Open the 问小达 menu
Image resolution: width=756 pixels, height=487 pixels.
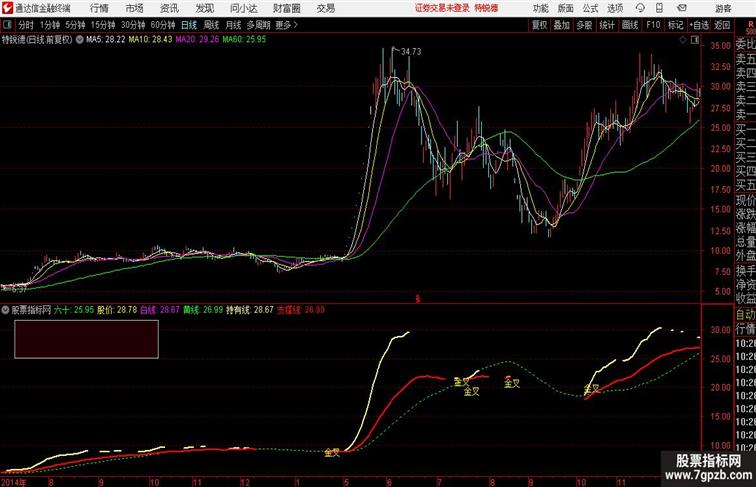tap(243, 8)
